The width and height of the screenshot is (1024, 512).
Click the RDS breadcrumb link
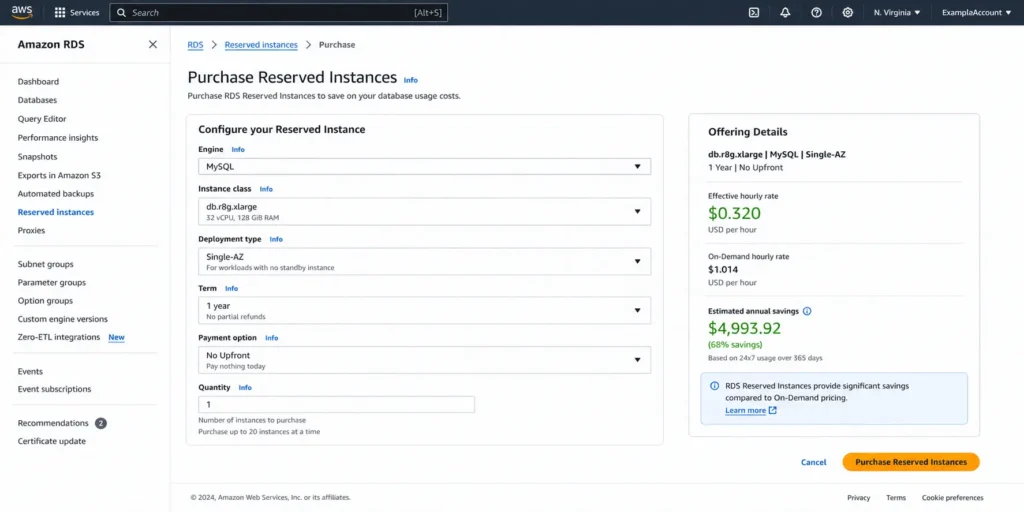[x=195, y=44]
